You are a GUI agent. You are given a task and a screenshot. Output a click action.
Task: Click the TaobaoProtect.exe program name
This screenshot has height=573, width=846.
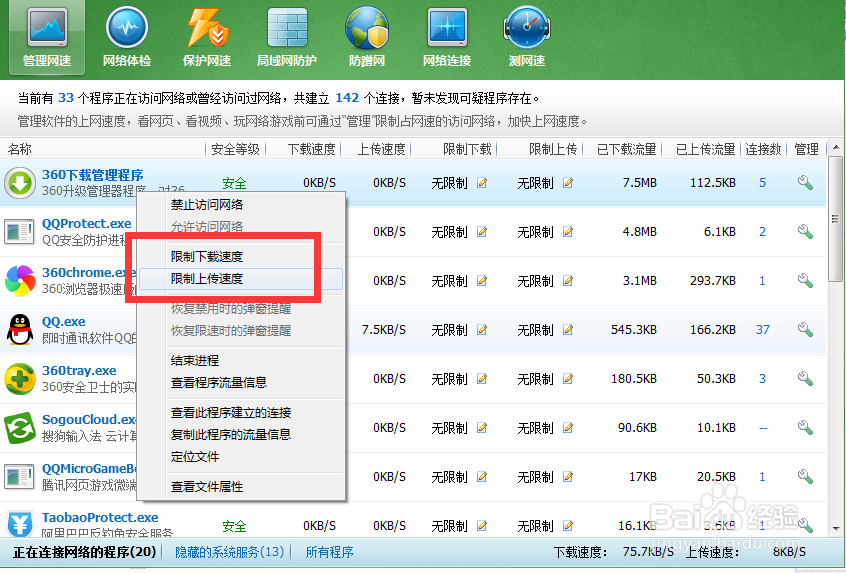click(x=100, y=517)
